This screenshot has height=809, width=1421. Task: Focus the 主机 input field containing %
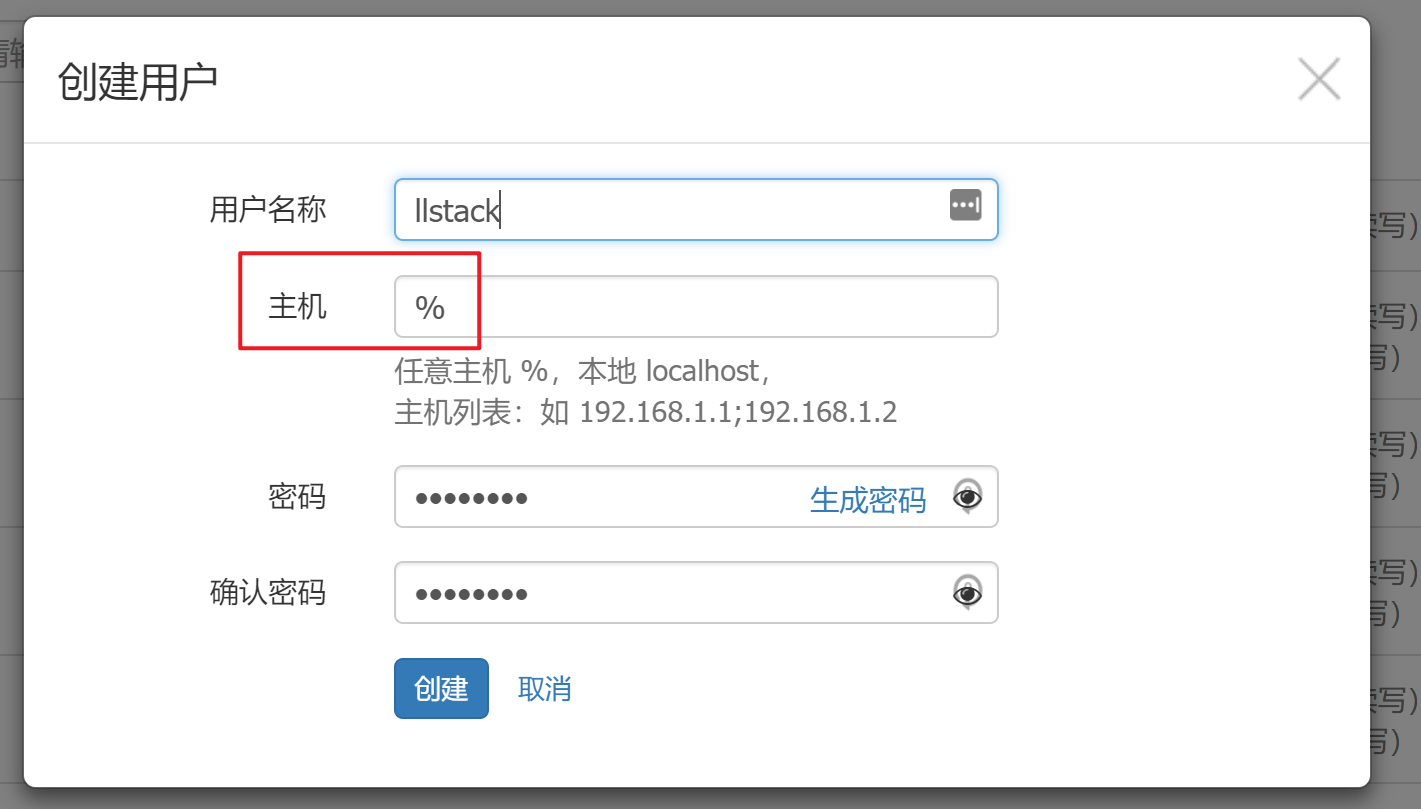point(696,306)
